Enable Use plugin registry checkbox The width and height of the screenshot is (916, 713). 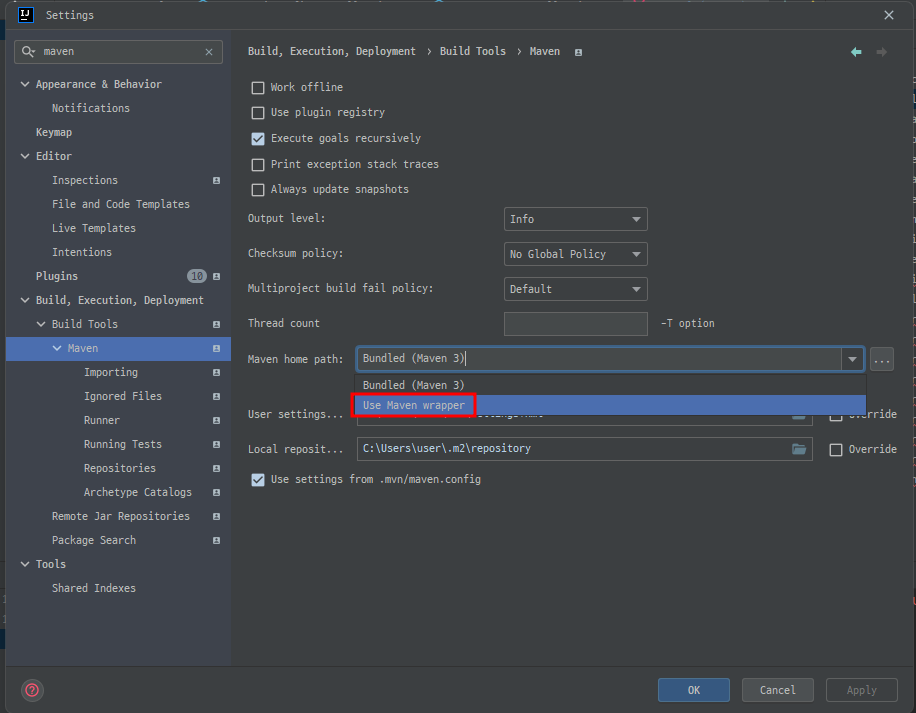tap(258, 113)
